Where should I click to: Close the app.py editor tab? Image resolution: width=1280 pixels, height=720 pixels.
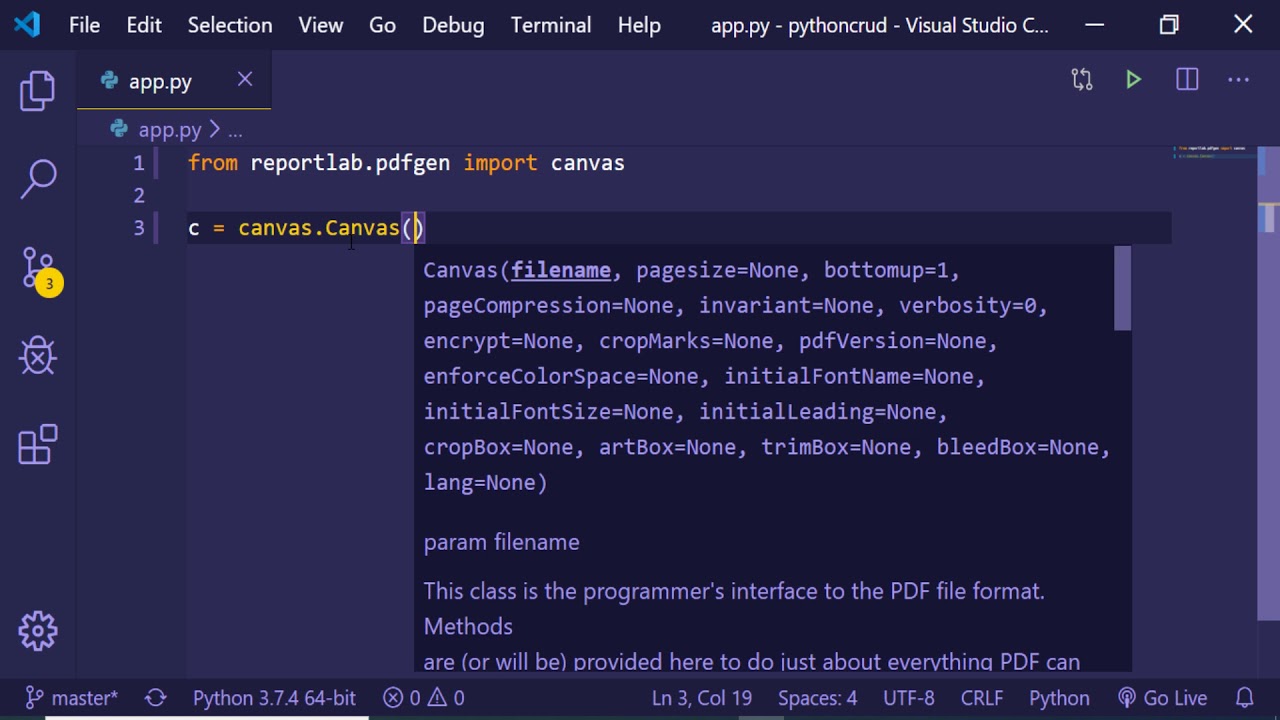point(245,80)
